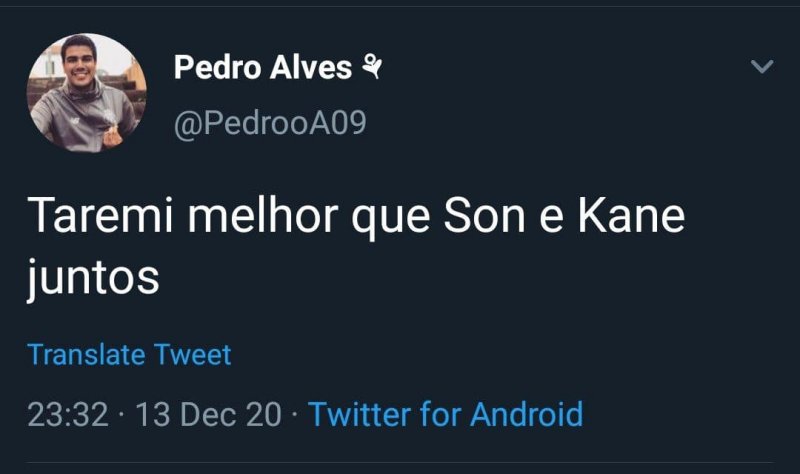Click the Translate Tweet link
800x474 pixels.
(x=129, y=354)
